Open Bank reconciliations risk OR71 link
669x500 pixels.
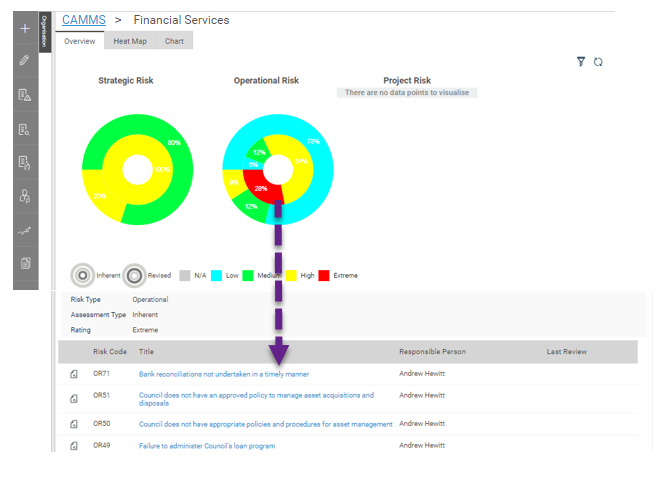click(224, 374)
